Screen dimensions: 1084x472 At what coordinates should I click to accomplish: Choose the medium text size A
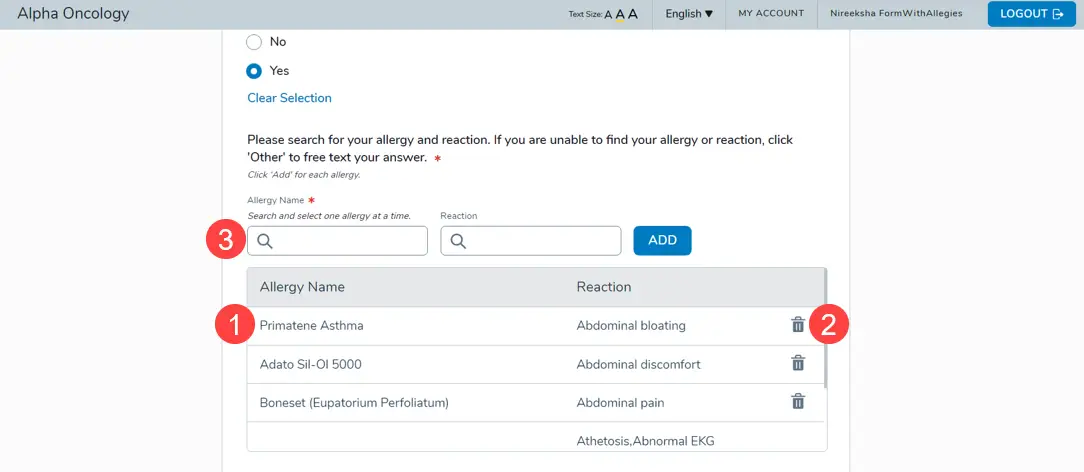click(x=620, y=14)
